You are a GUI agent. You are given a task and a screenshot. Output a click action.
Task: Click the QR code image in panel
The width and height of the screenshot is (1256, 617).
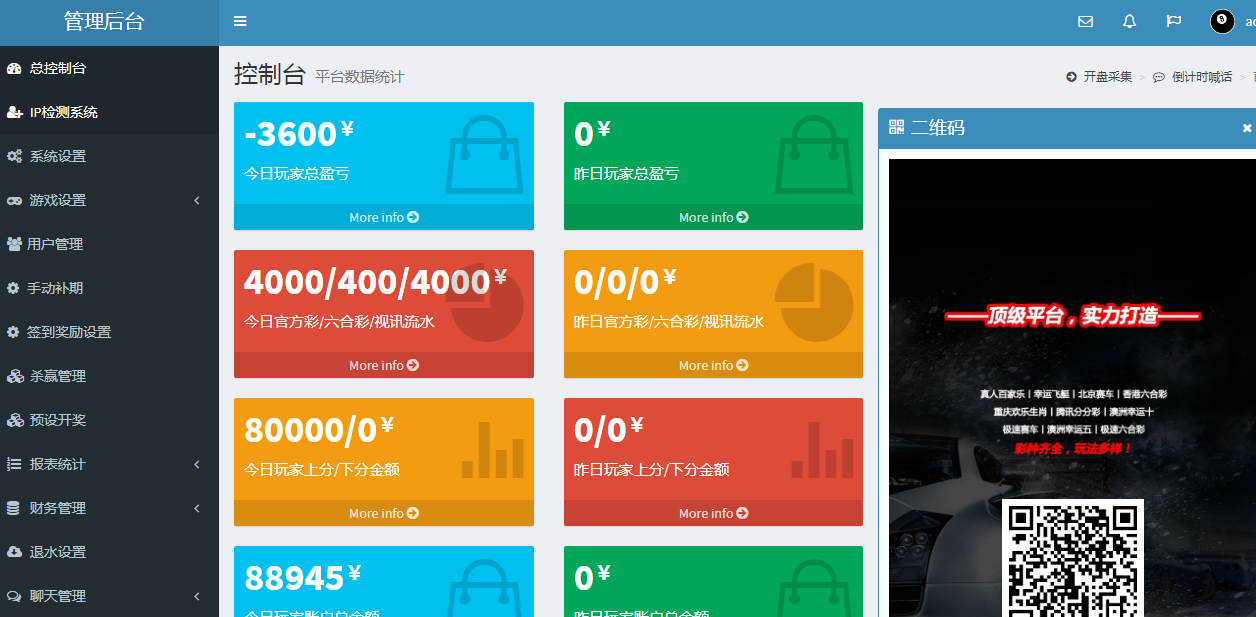(1073, 558)
